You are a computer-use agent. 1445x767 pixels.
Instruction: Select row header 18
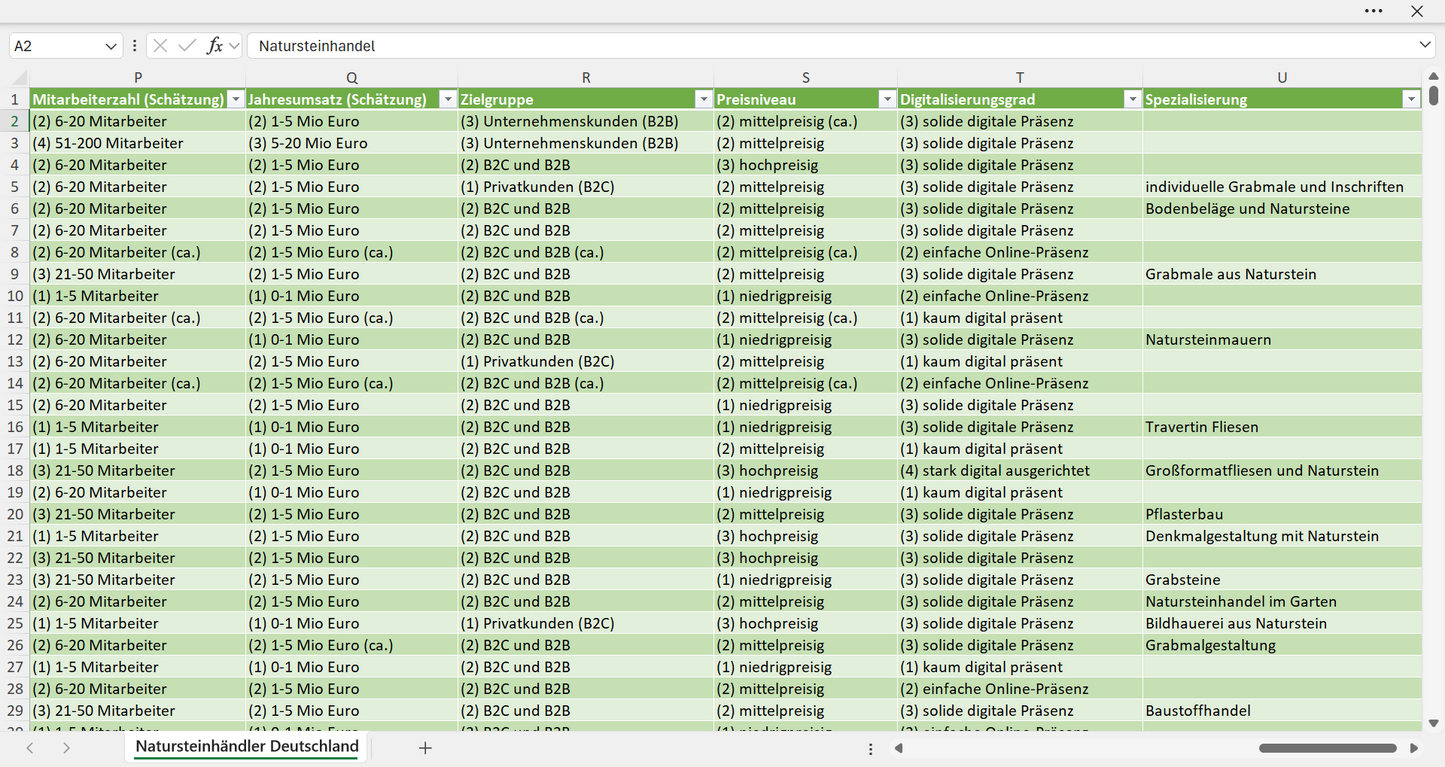pyautogui.click(x=15, y=470)
